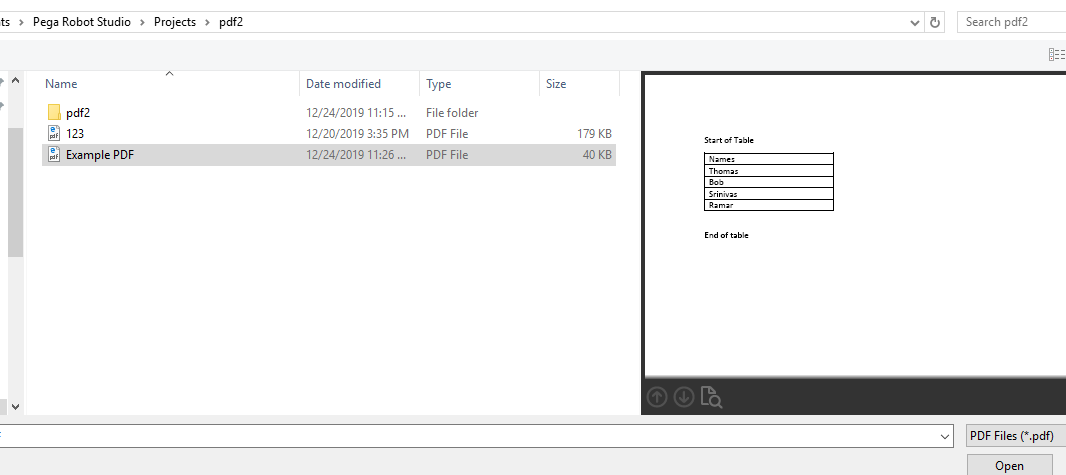Click 'Bob' row in preview table

click(x=769, y=182)
